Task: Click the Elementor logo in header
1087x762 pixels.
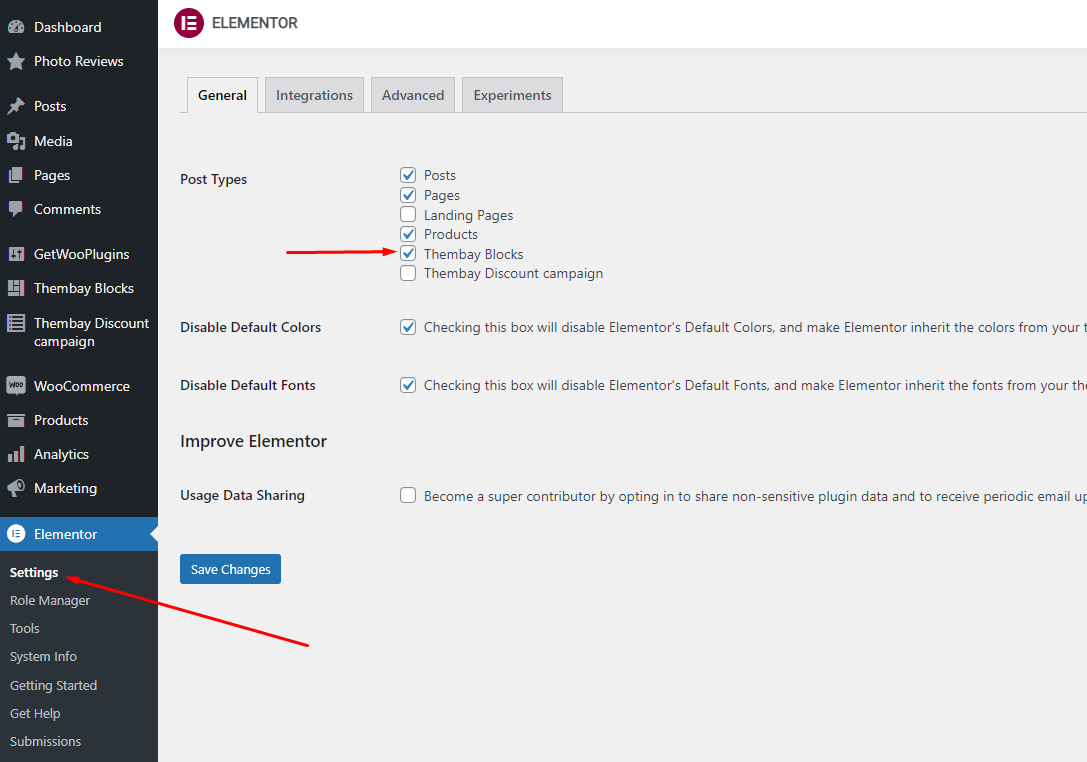Action: [189, 23]
